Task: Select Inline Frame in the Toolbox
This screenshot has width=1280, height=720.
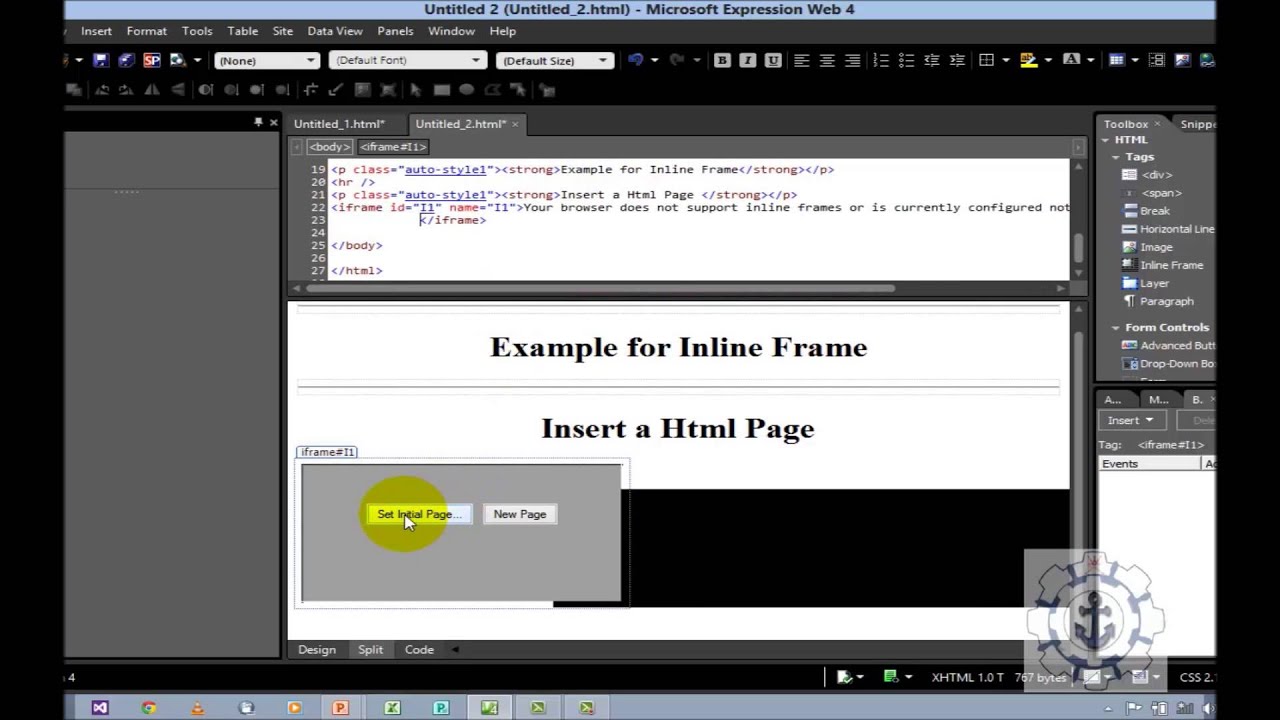Action: [x=1163, y=265]
